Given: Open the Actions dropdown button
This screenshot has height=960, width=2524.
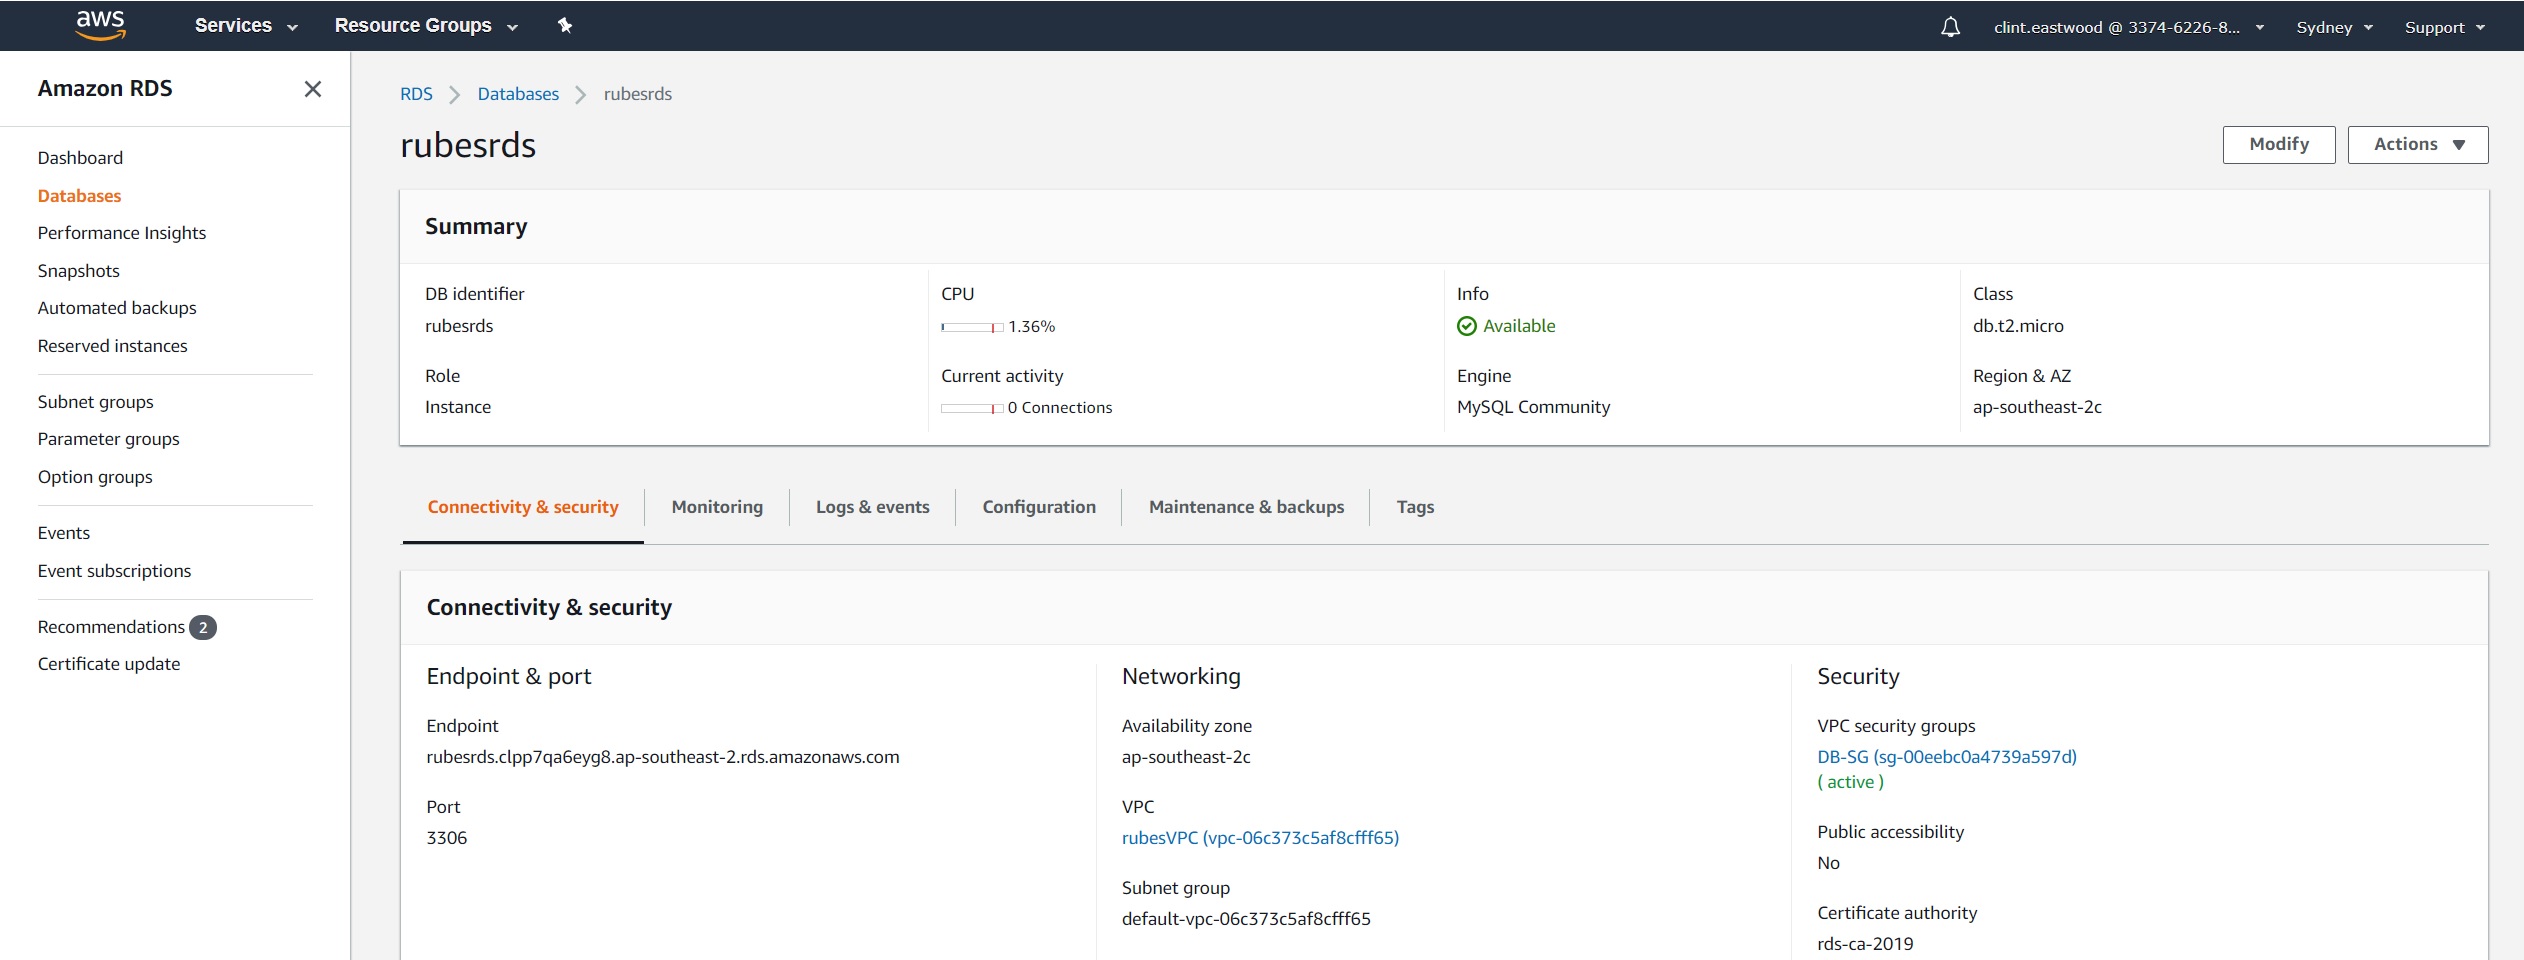Looking at the screenshot, I should point(2417,144).
